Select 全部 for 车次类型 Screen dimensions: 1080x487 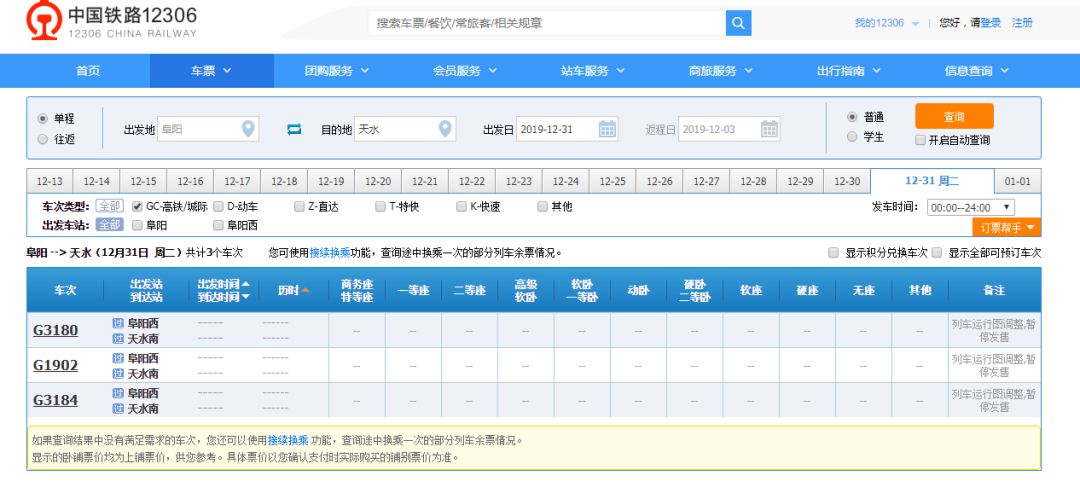(x=109, y=206)
